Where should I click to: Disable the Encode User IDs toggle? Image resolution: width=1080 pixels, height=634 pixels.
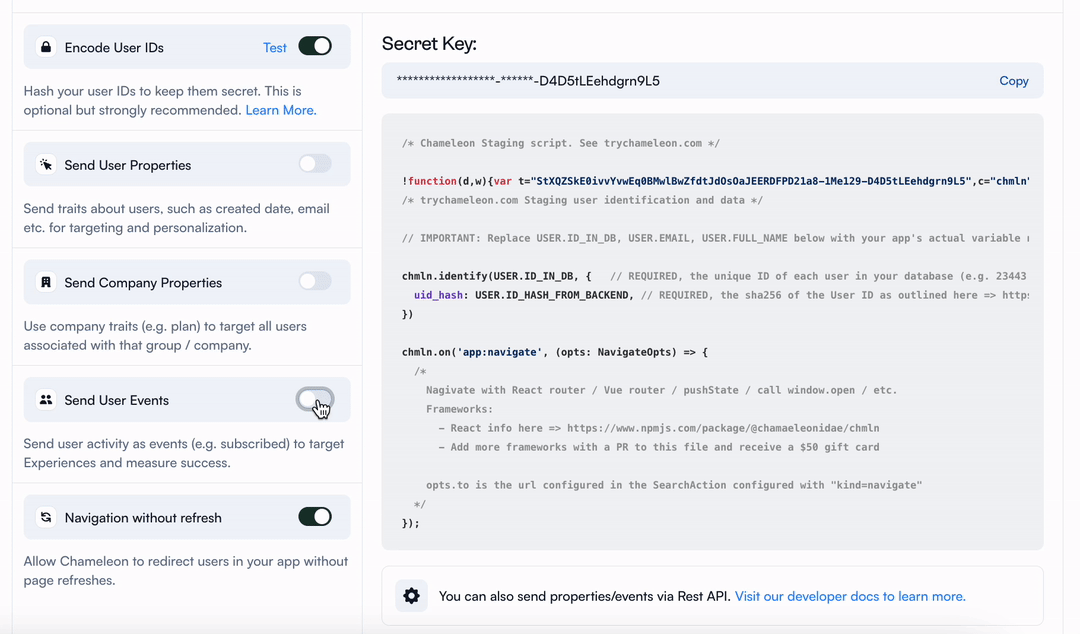click(x=315, y=46)
